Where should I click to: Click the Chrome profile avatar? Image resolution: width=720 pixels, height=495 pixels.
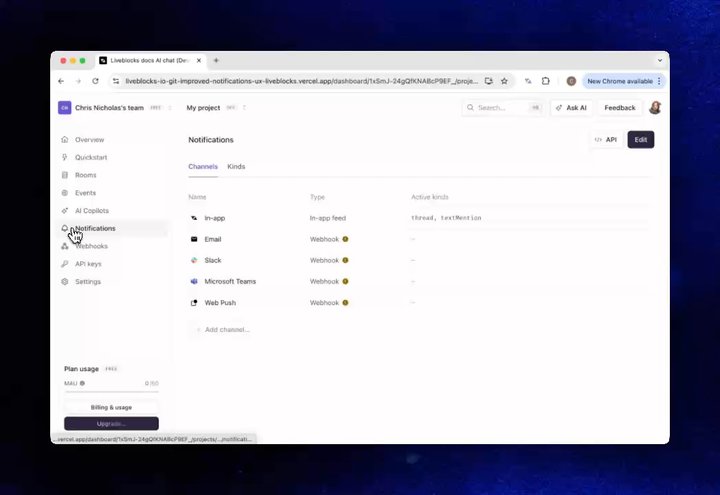[x=571, y=81]
